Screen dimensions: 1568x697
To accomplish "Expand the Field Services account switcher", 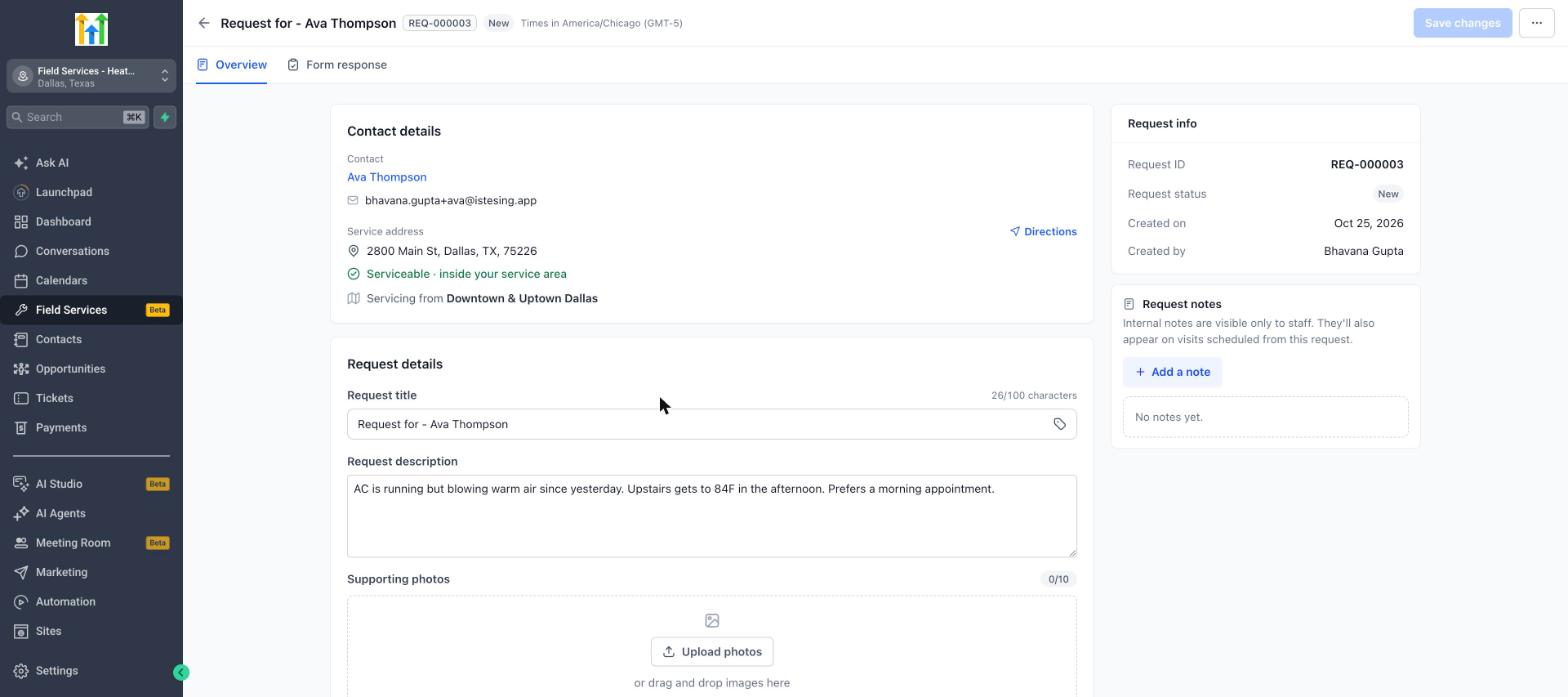I will (x=91, y=77).
